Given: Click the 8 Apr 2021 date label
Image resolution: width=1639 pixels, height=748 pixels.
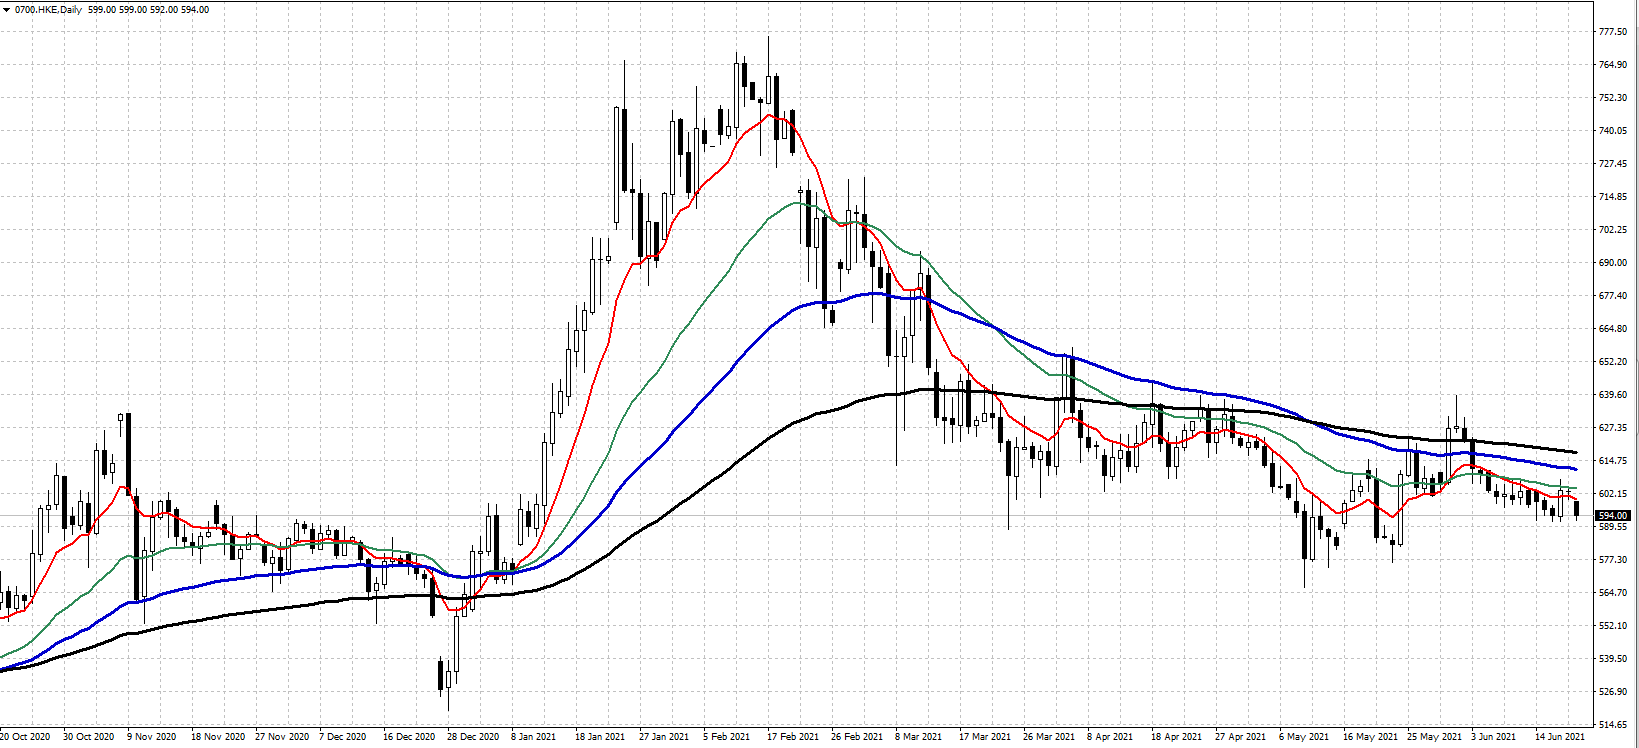Looking at the screenshot, I should tap(1110, 737).
